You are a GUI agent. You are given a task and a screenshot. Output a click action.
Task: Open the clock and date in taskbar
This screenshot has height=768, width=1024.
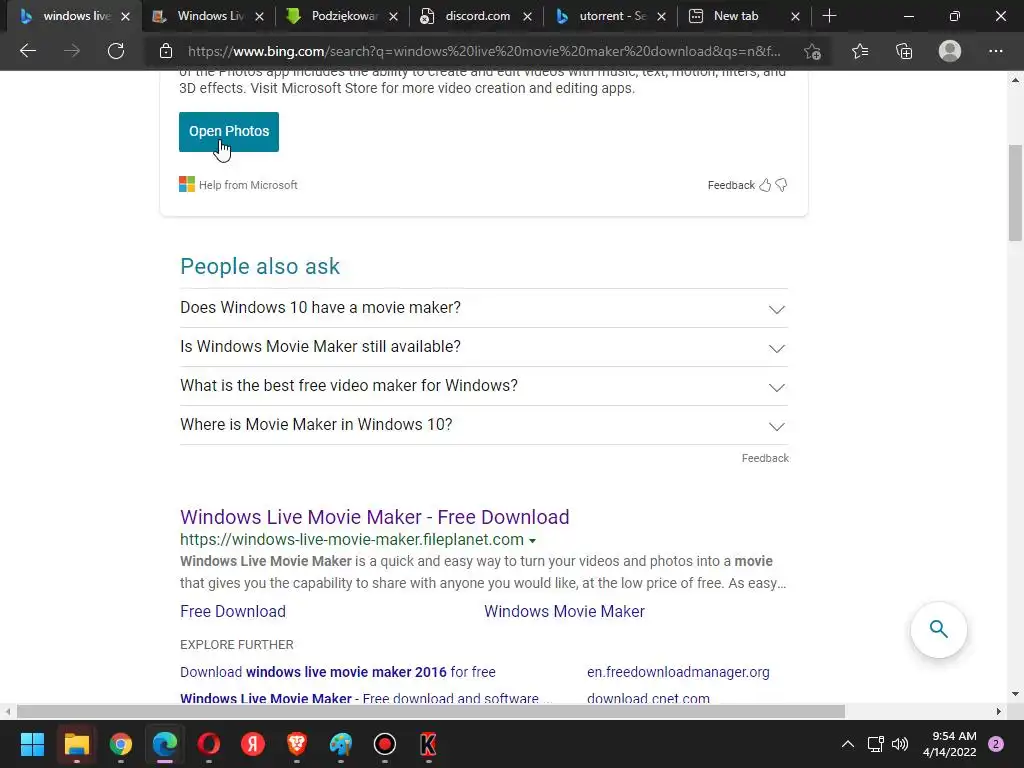(x=949, y=744)
